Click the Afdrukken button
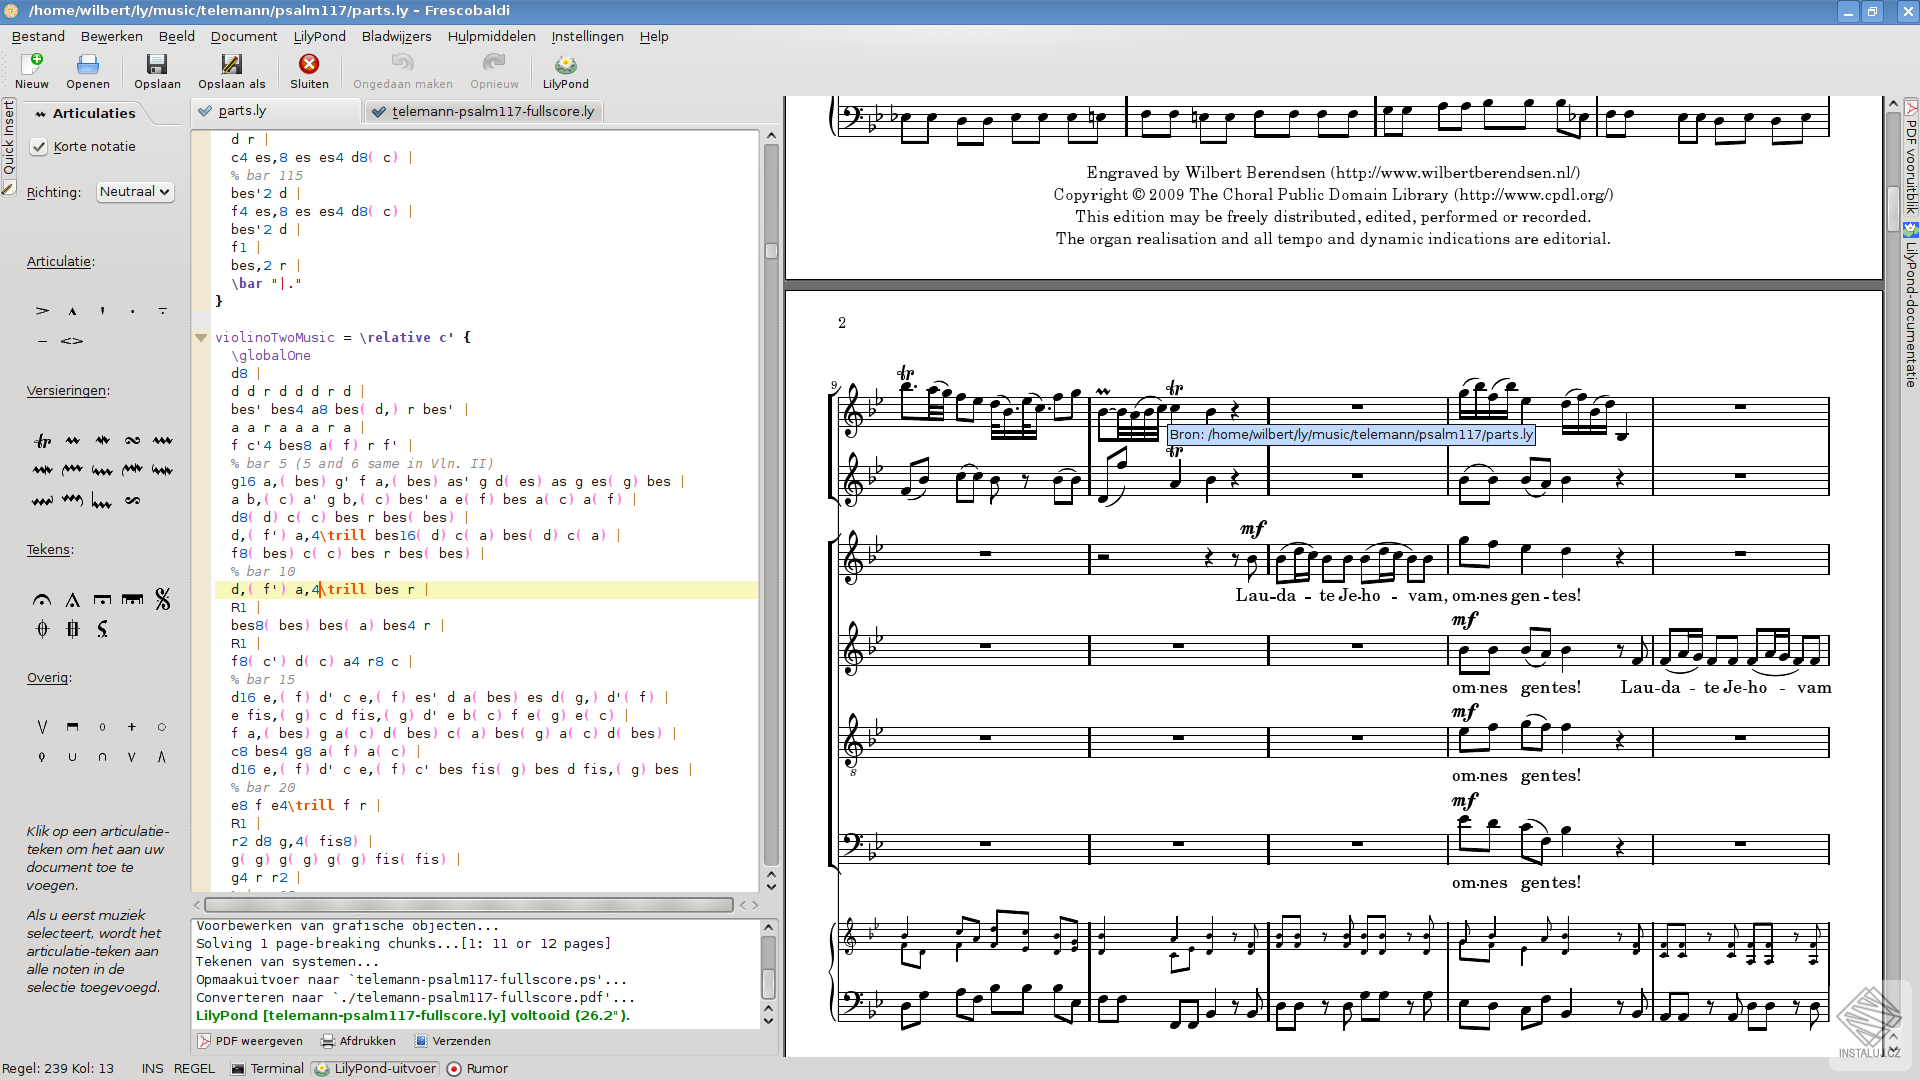This screenshot has height=1080, width=1920. pos(358,1041)
